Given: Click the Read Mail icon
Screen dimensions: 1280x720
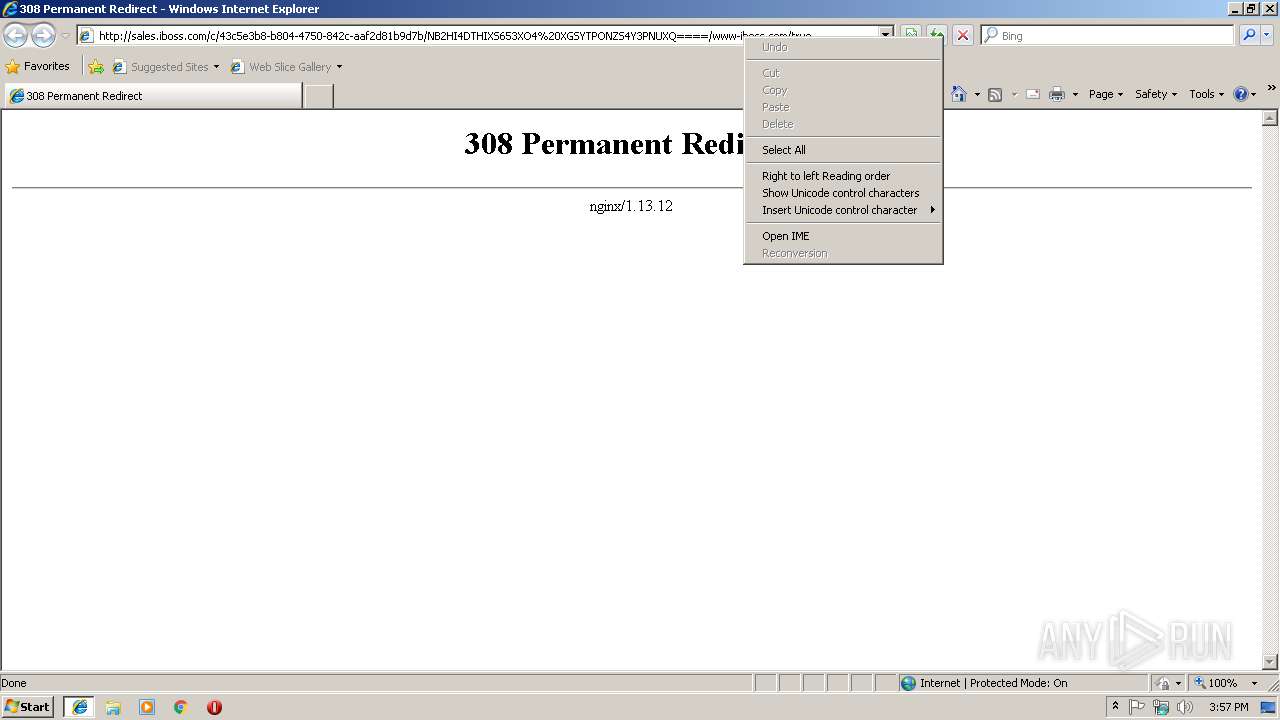Looking at the screenshot, I should tap(1033, 94).
